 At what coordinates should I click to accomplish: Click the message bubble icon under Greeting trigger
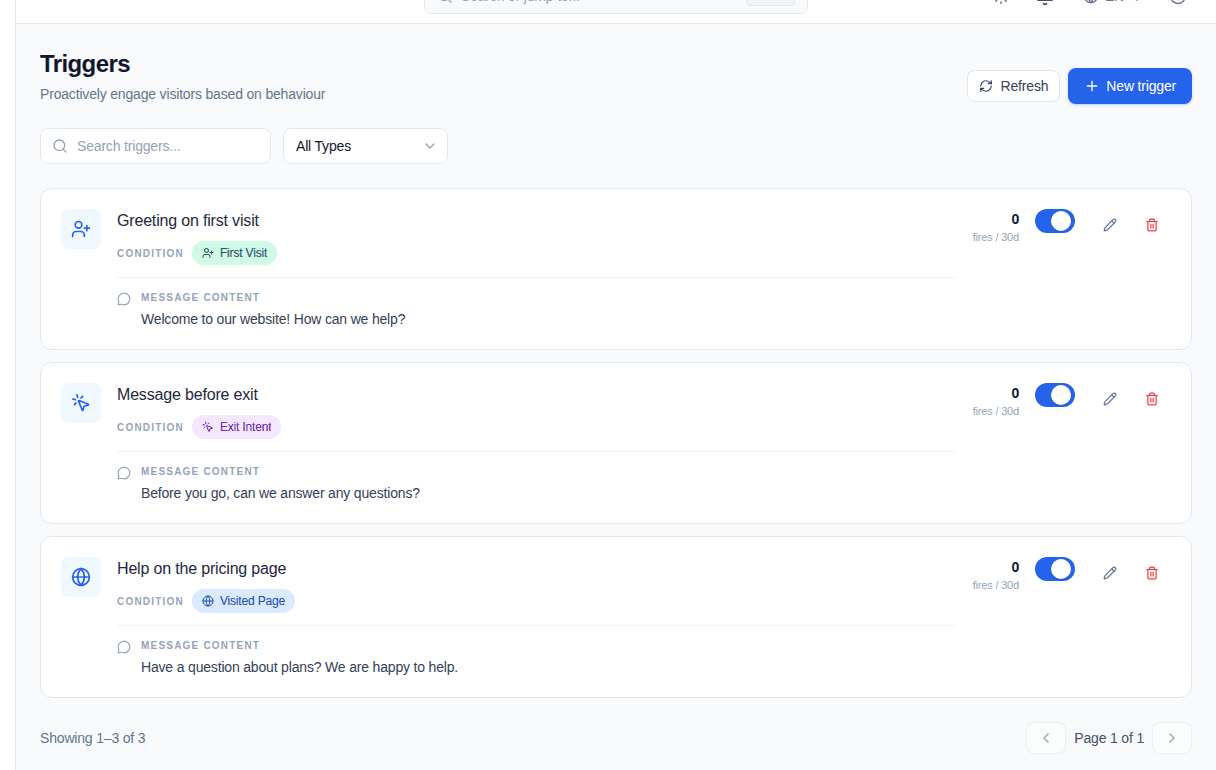(124, 299)
